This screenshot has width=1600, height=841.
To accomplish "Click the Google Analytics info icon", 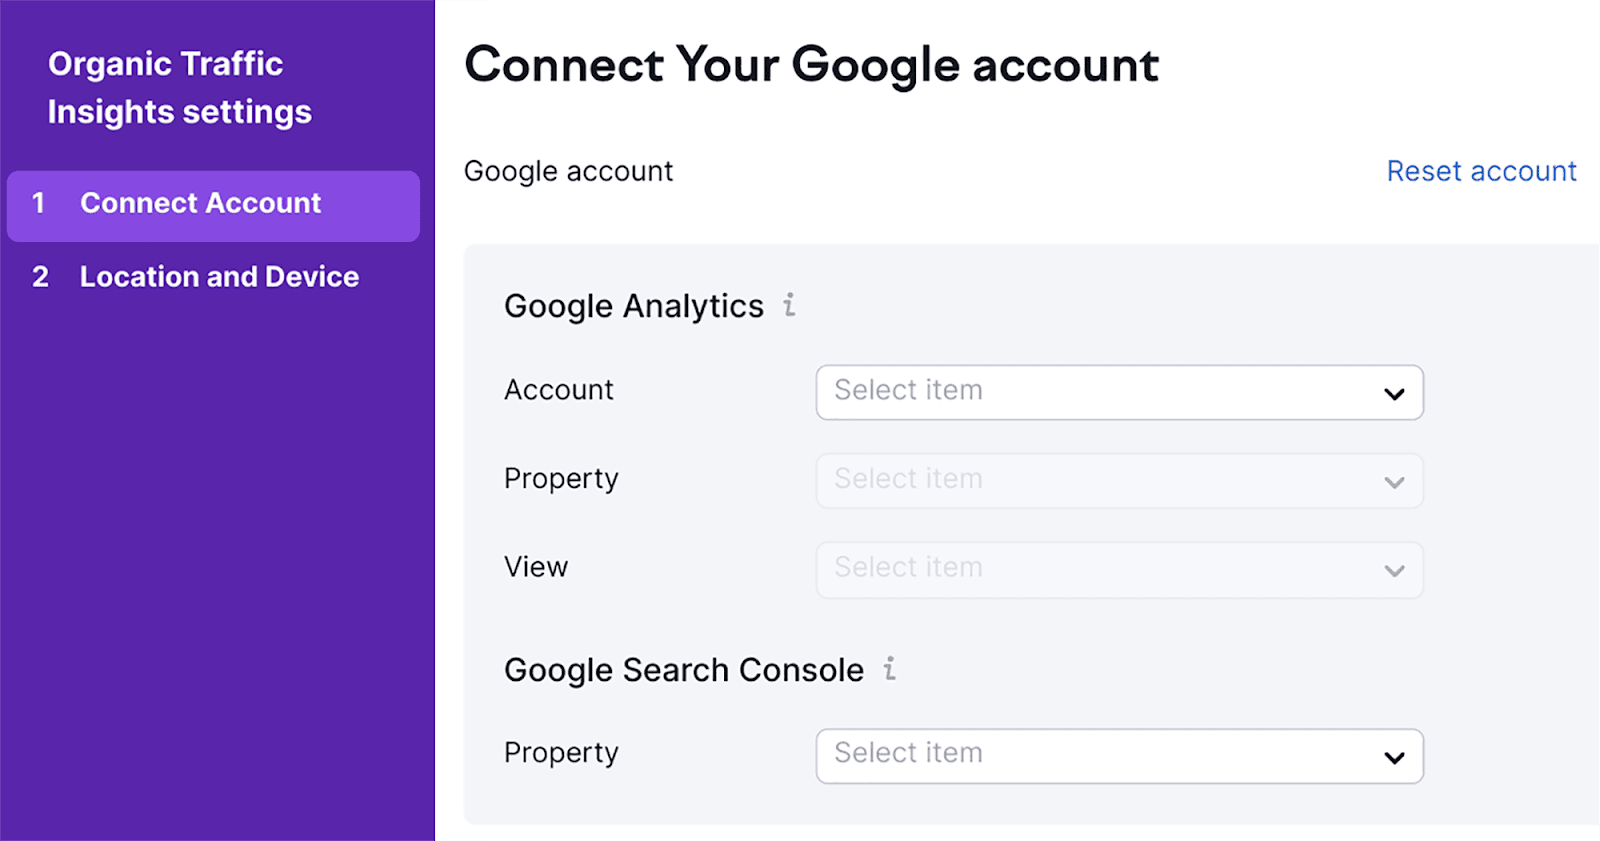I will (x=789, y=304).
